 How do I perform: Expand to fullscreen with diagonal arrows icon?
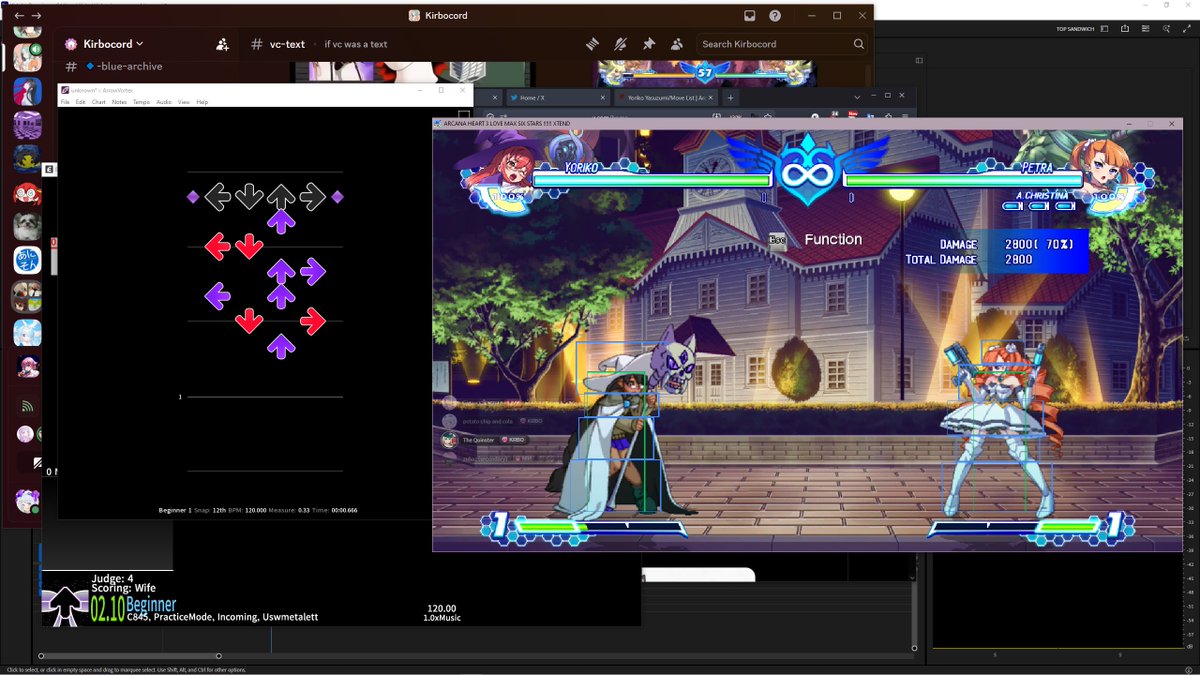click(1186, 29)
